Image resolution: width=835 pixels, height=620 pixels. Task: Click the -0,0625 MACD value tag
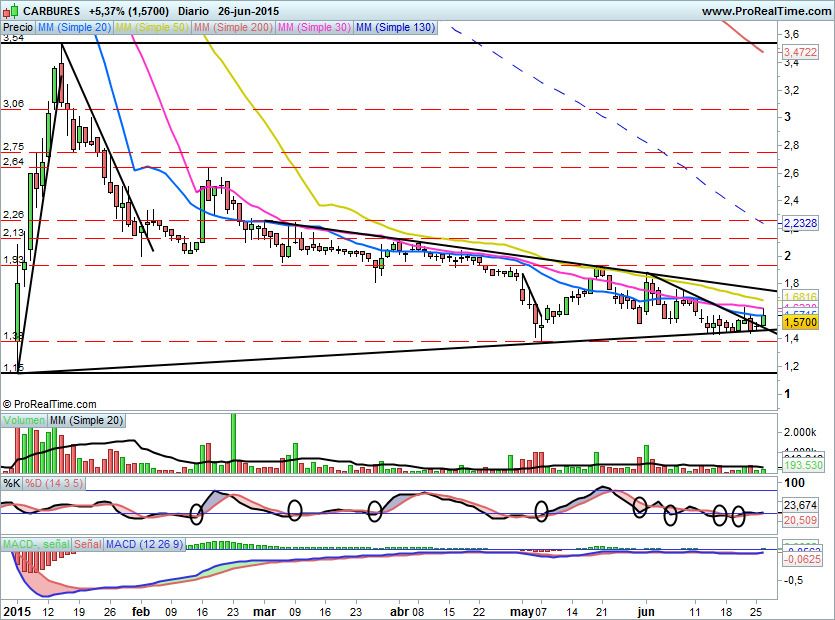[x=803, y=559]
